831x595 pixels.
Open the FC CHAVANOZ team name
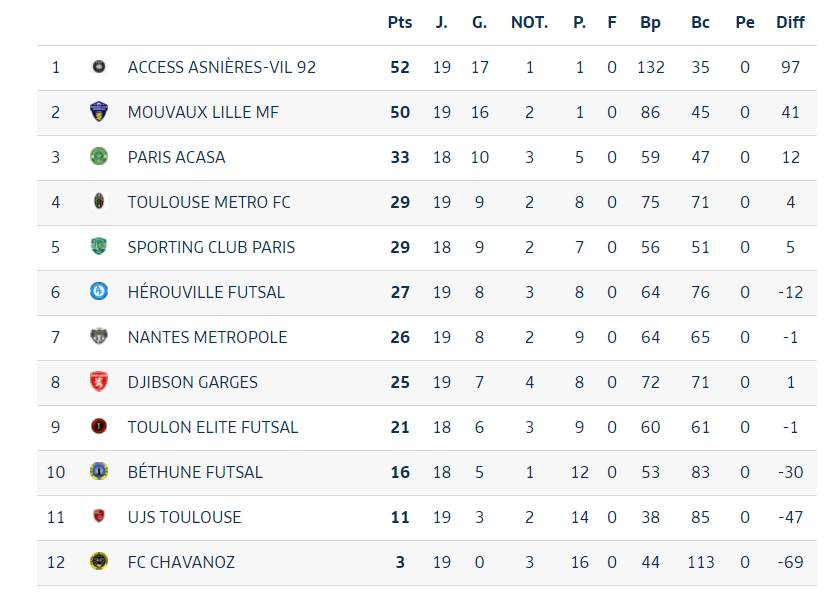click(181, 562)
